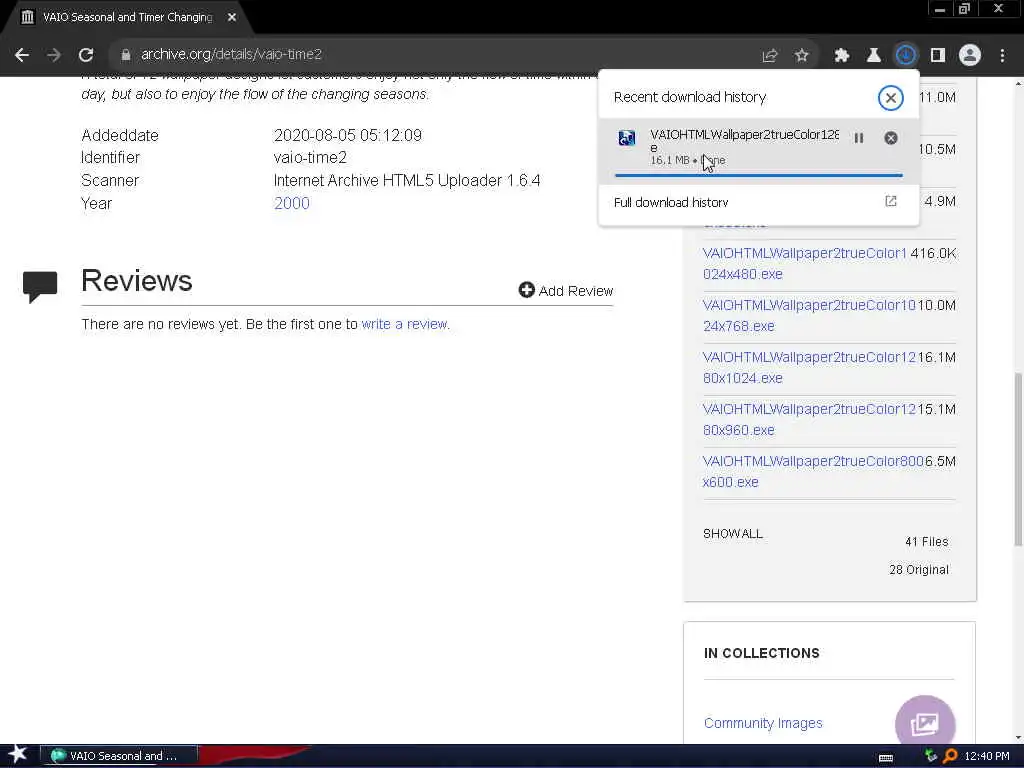Click the download progress bar
The image size is (1024, 768).
pos(758,175)
